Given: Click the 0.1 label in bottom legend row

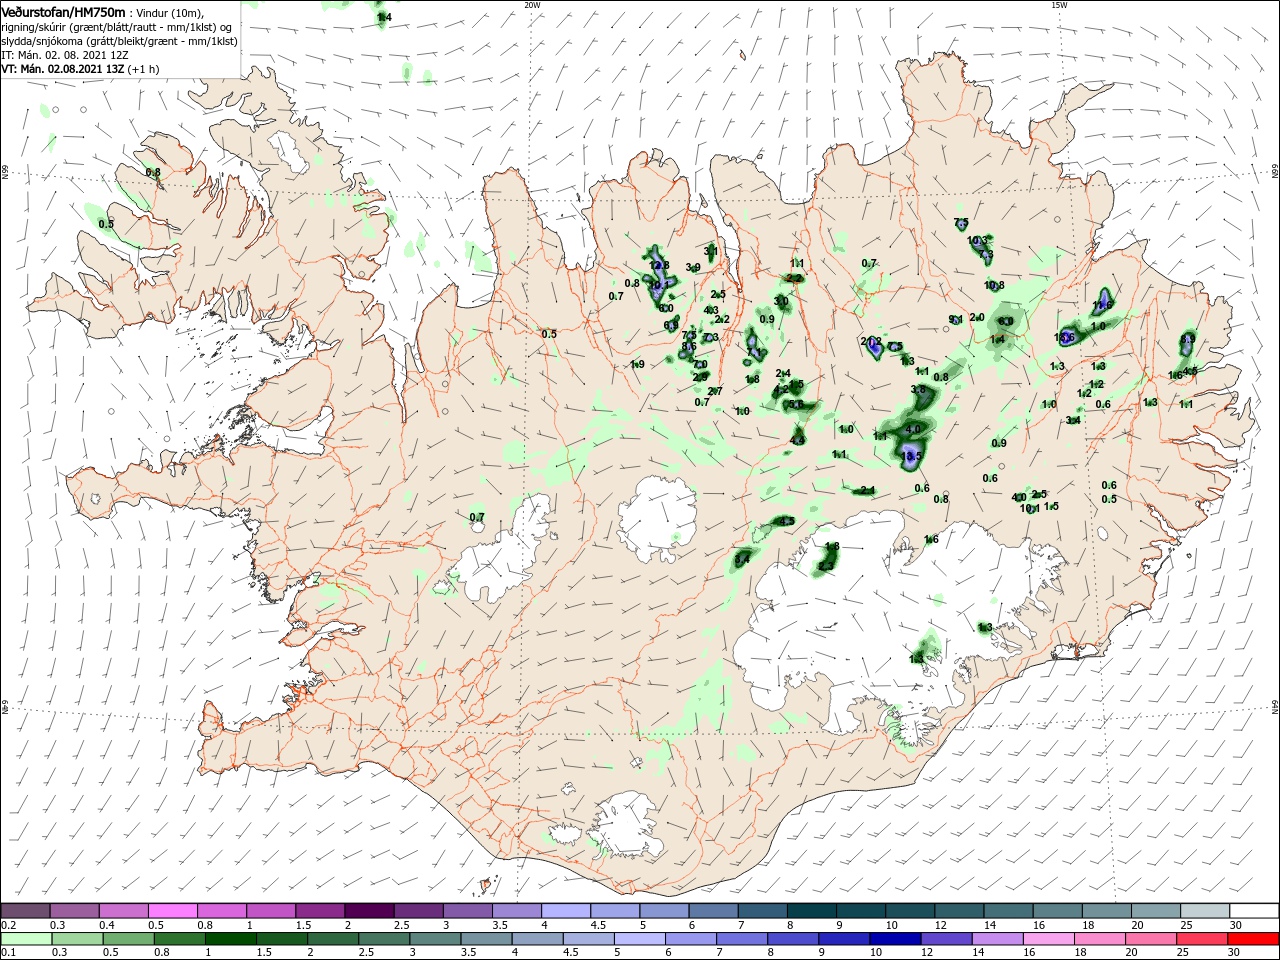Looking at the screenshot, I should coord(8,954).
